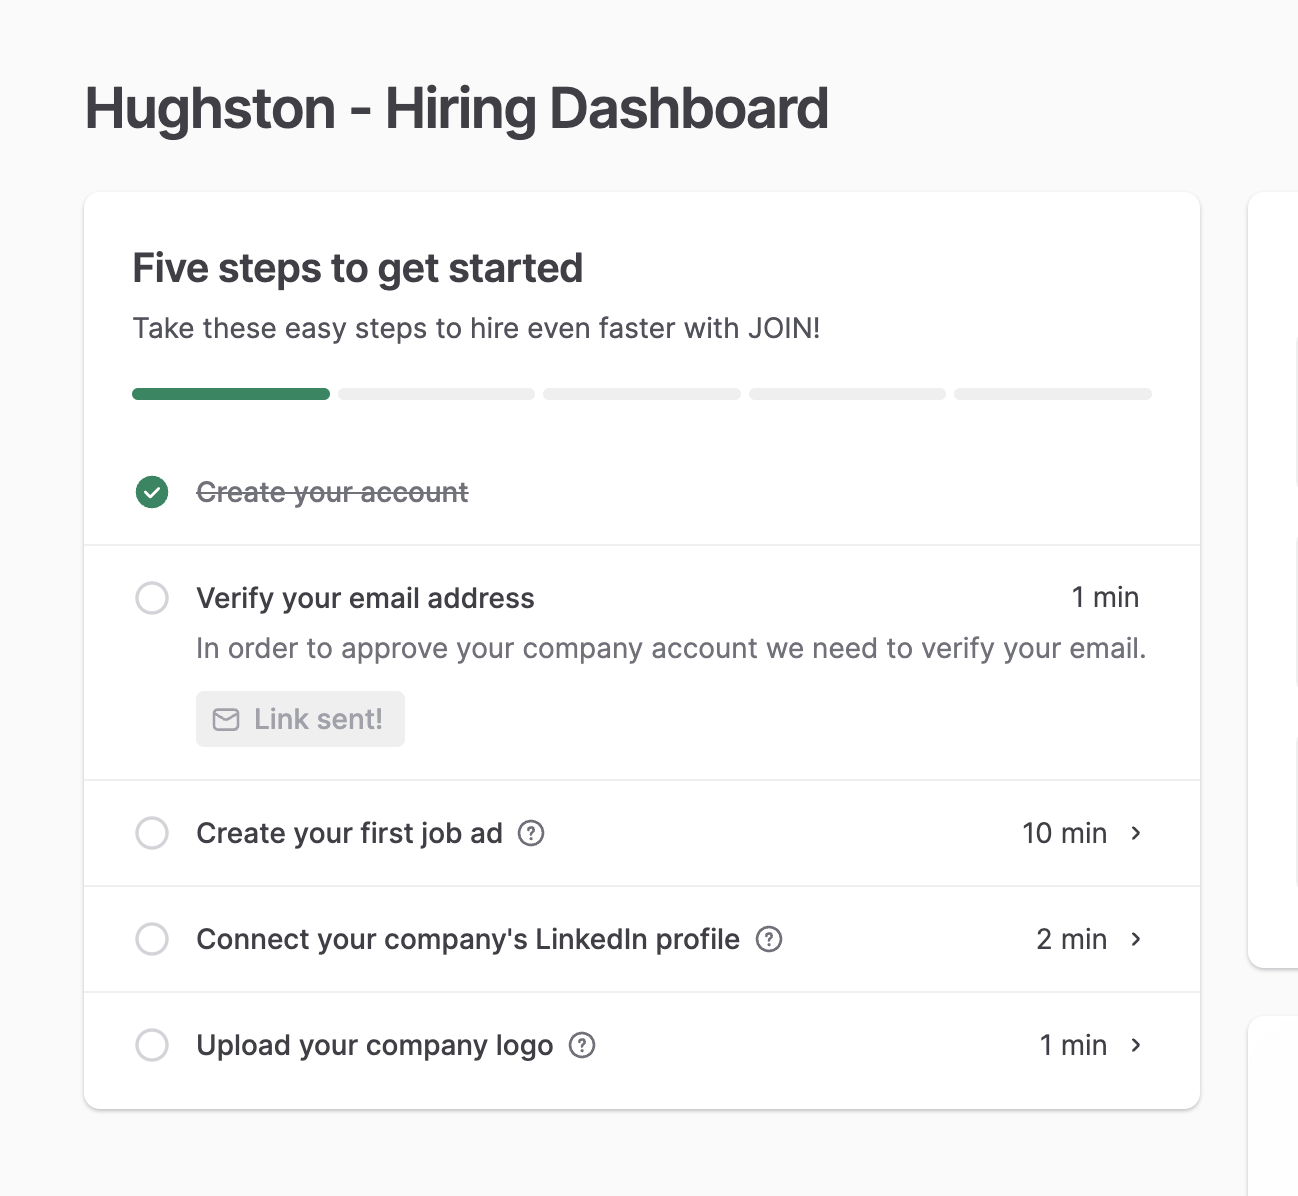
Task: Click the envelope icon in Link sent button
Action: coord(227,719)
